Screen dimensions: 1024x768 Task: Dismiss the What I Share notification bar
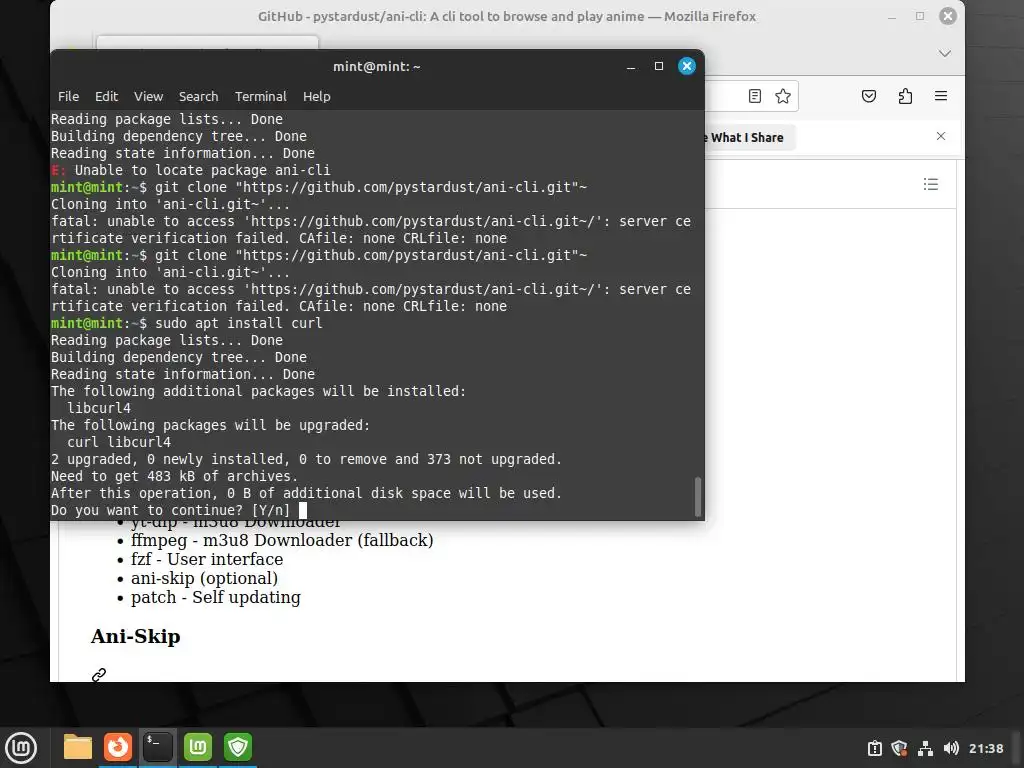940,136
